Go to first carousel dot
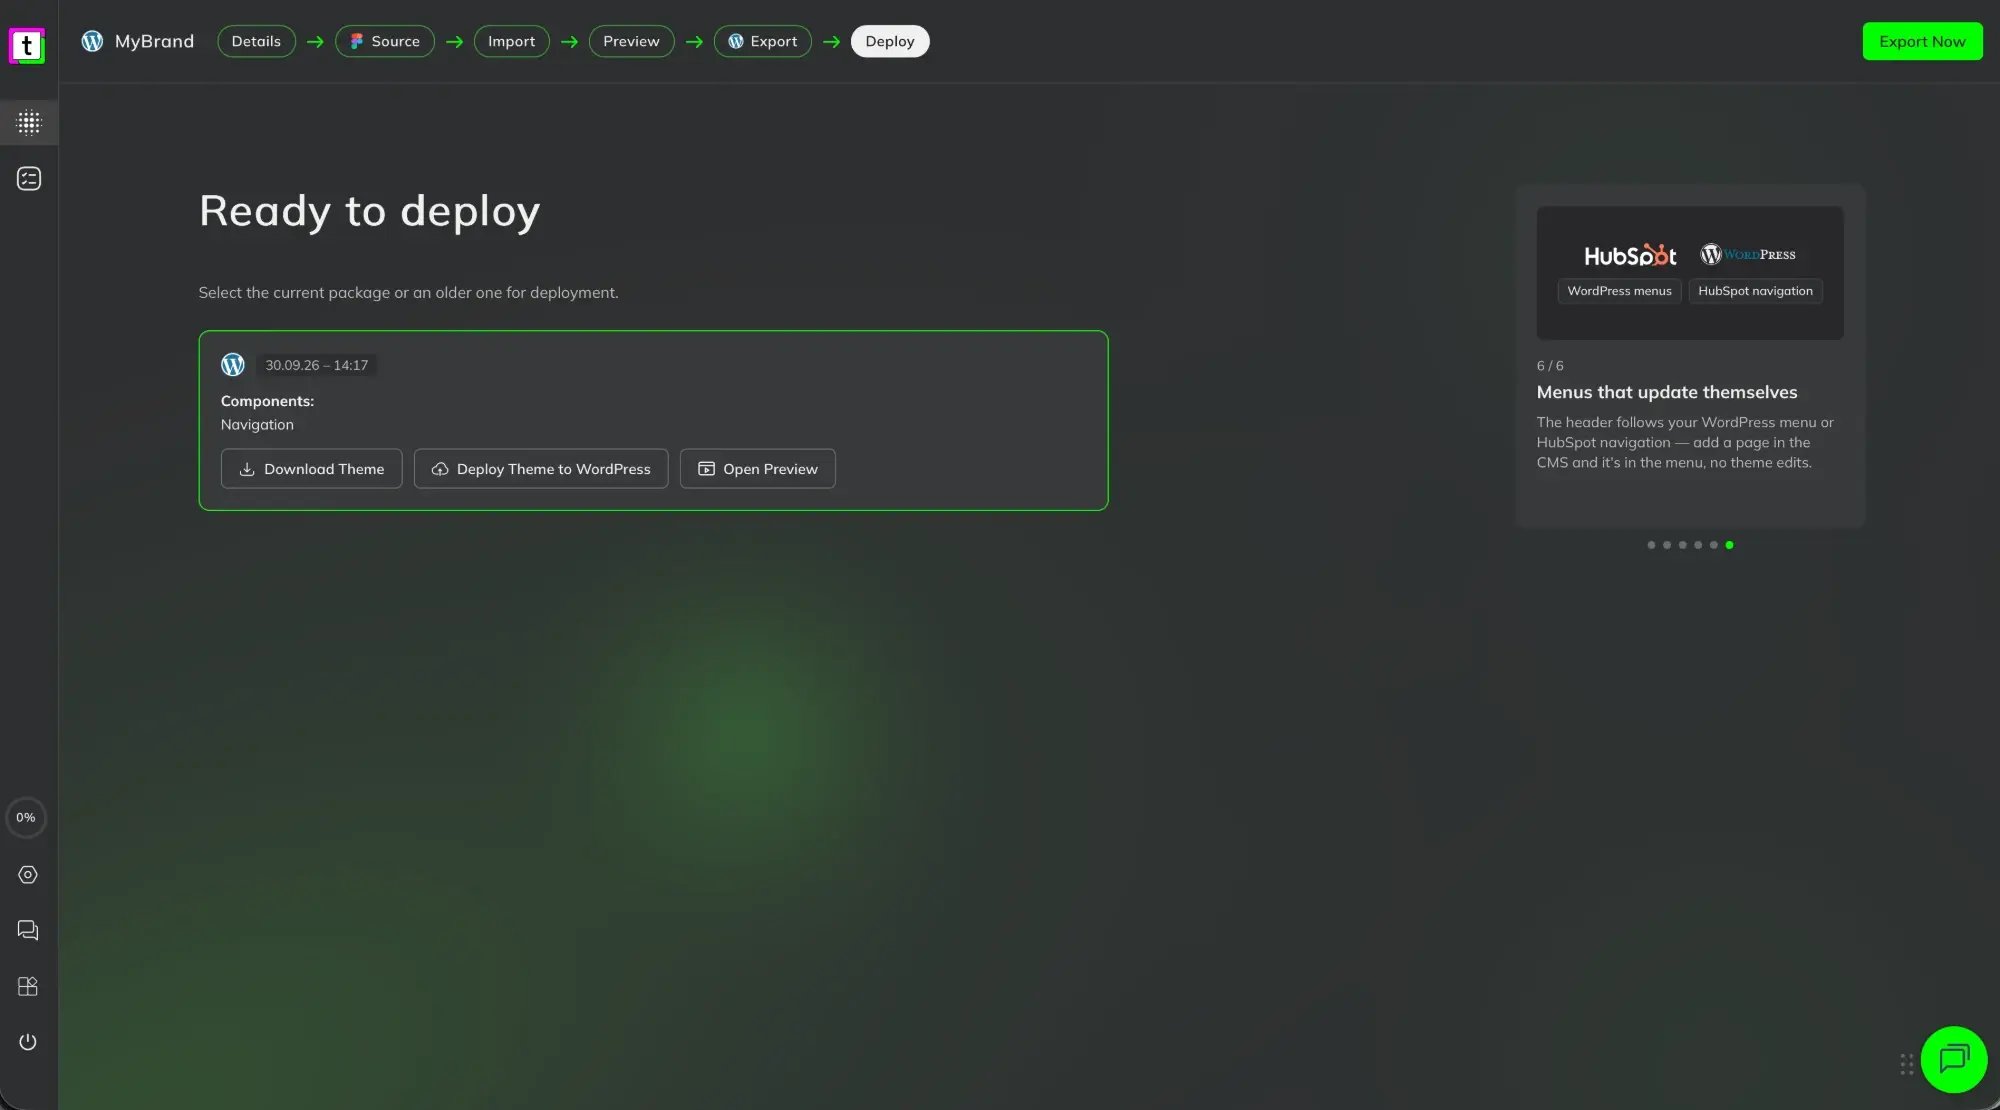The width and height of the screenshot is (2000, 1110). 1651,545
